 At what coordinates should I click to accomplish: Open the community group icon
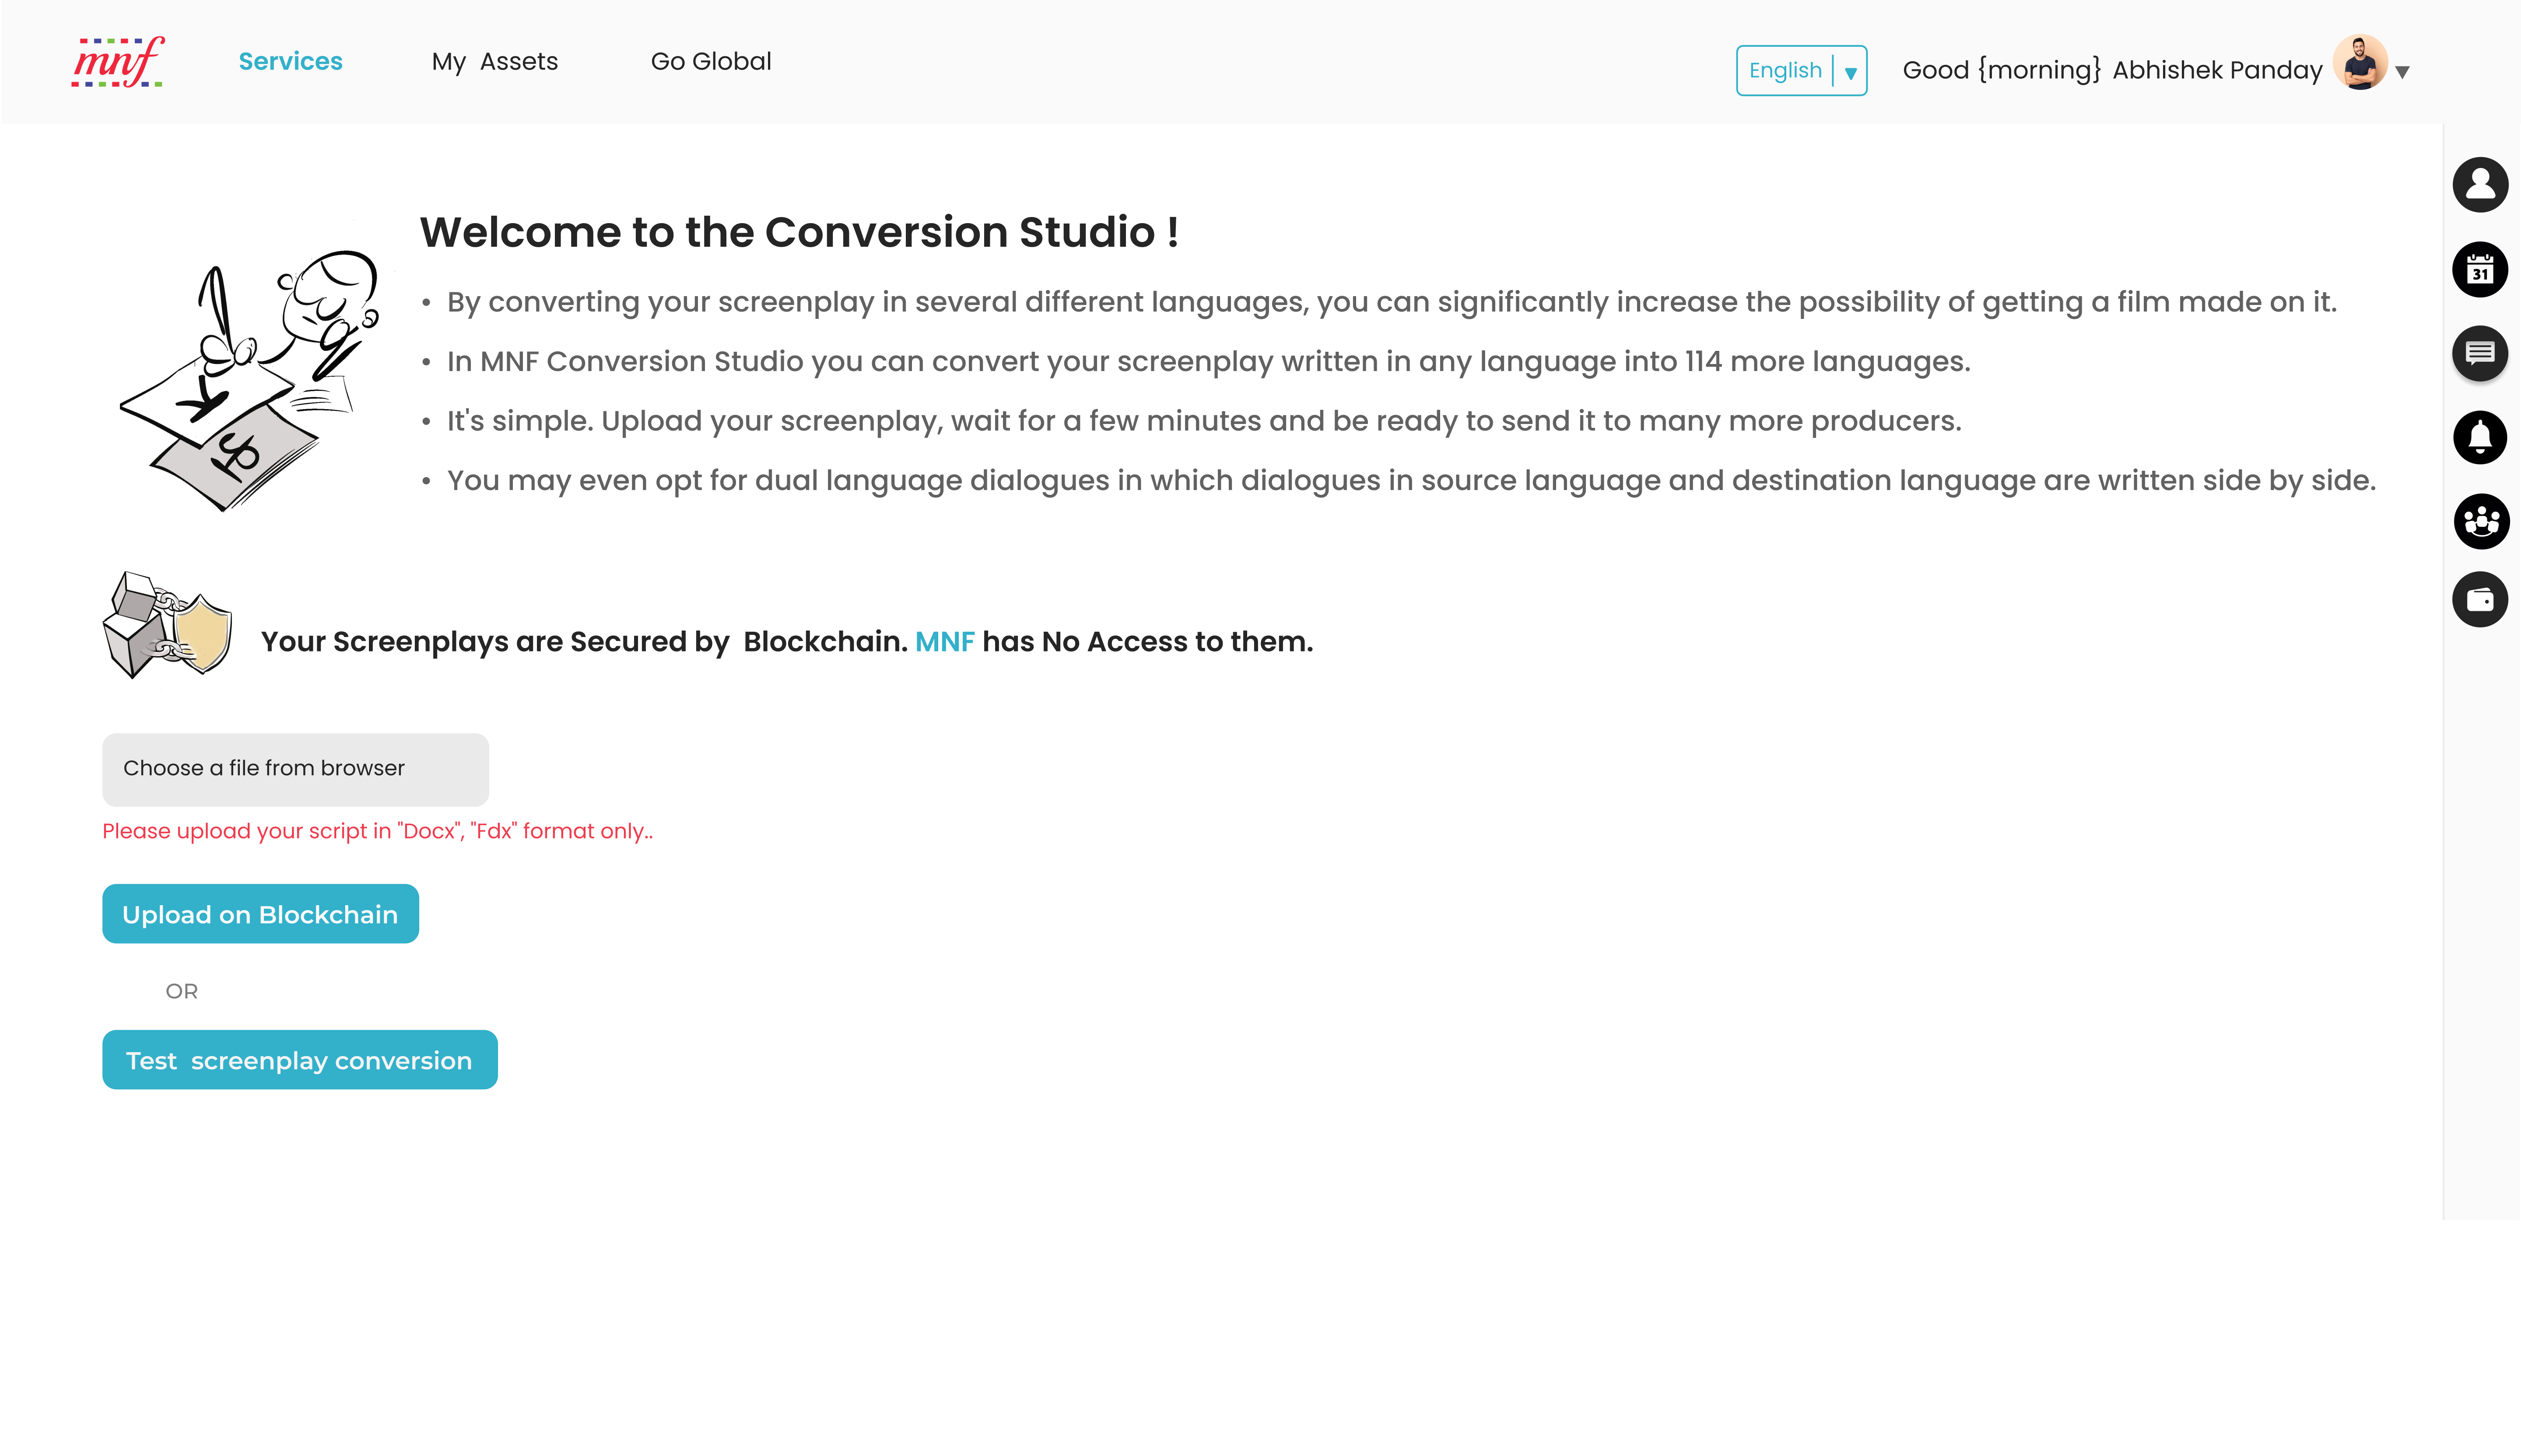pos(2480,521)
